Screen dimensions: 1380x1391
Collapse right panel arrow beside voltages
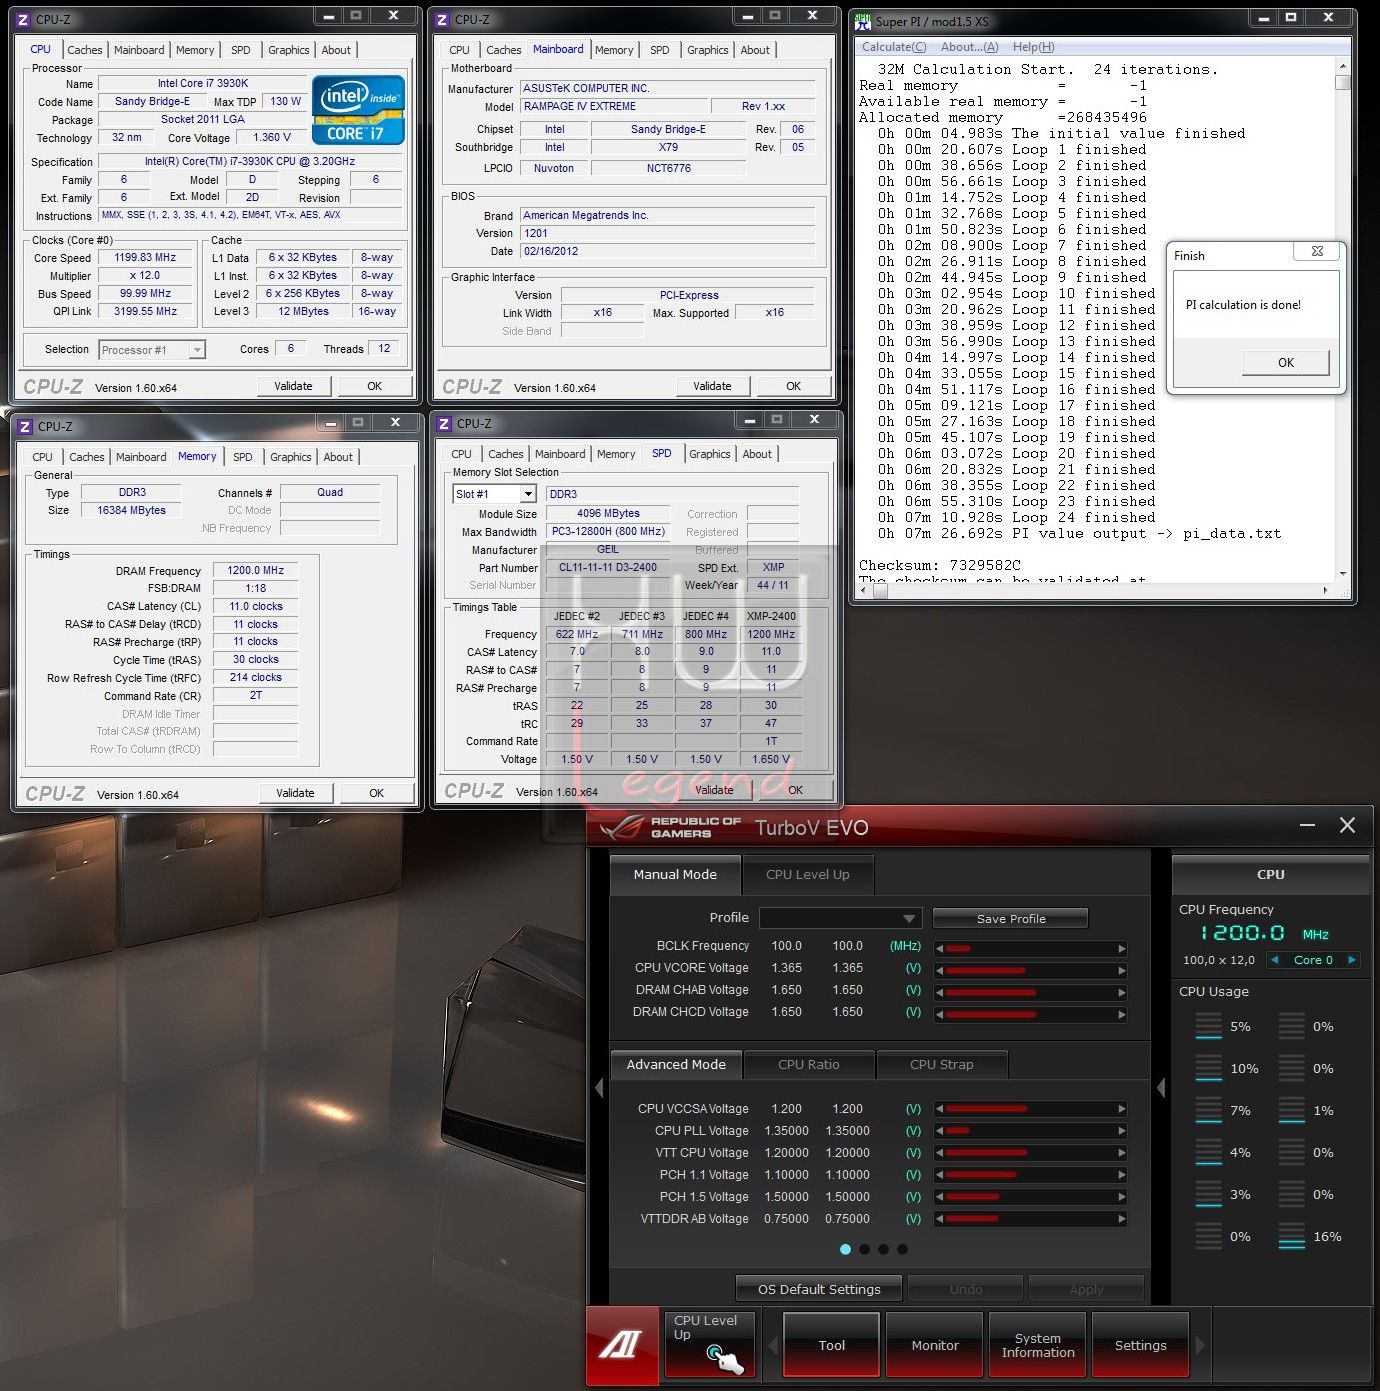coord(1161,1087)
